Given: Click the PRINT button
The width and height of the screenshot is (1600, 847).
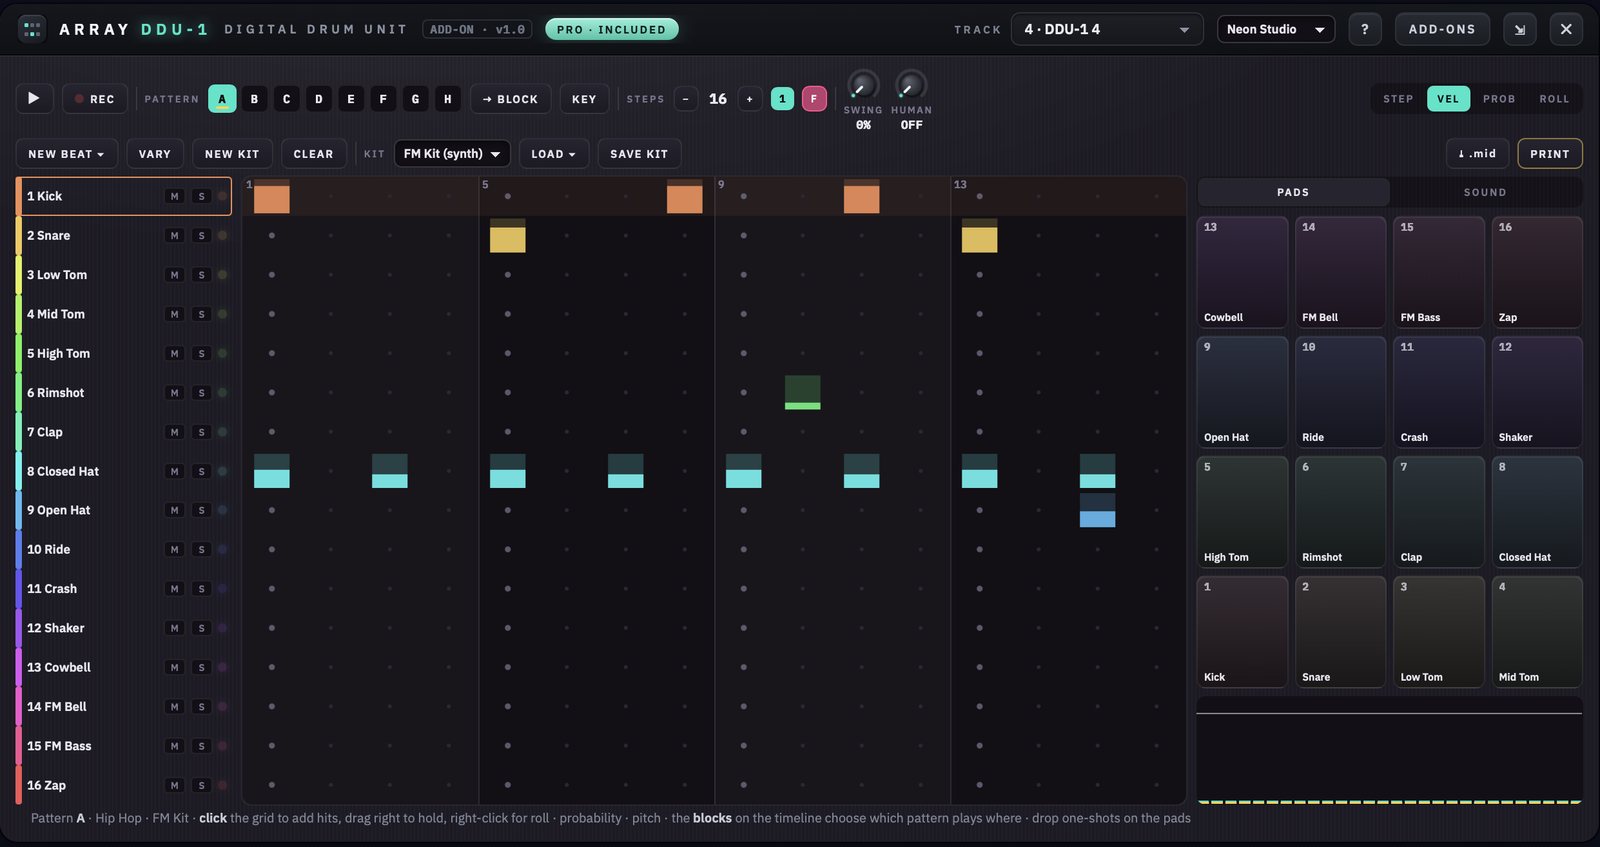Looking at the screenshot, I should tap(1550, 154).
